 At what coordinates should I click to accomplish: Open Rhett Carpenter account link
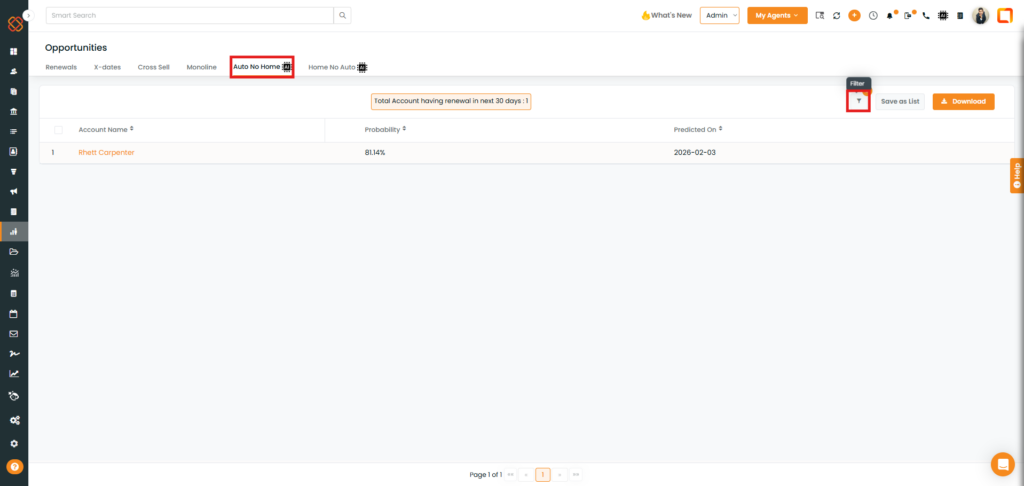click(x=106, y=152)
